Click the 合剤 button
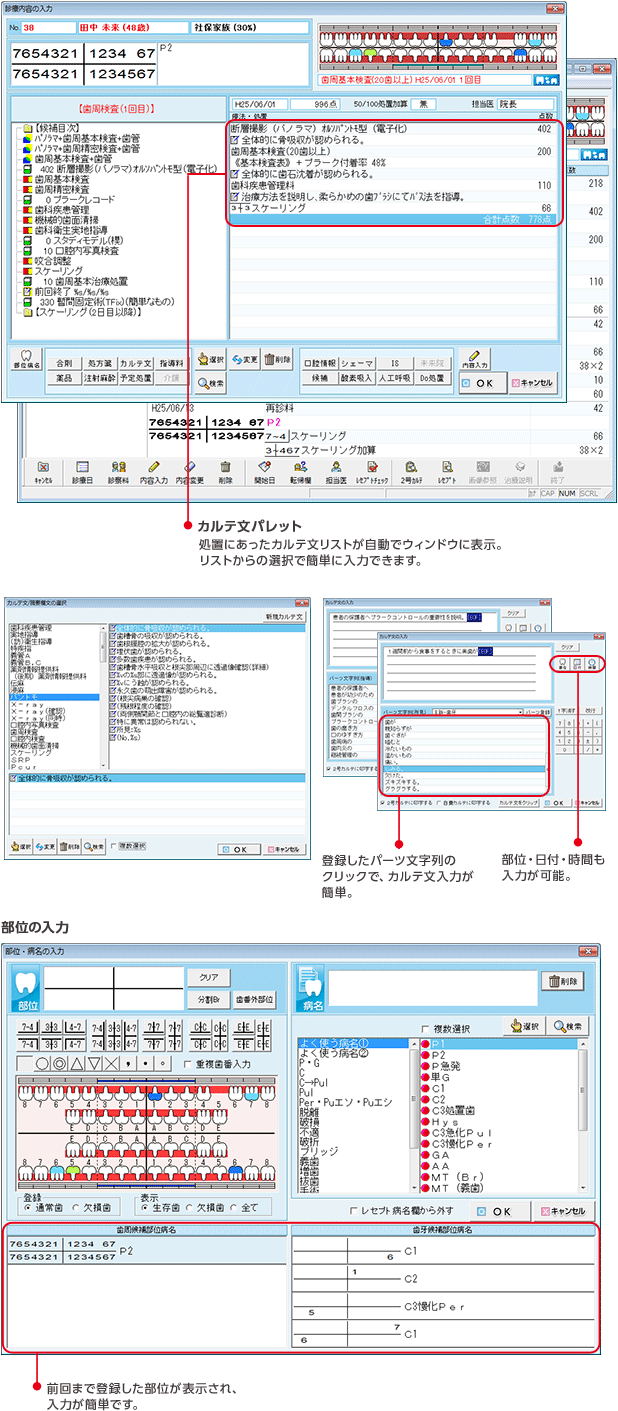This screenshot has height=1411, width=618. coord(64,362)
